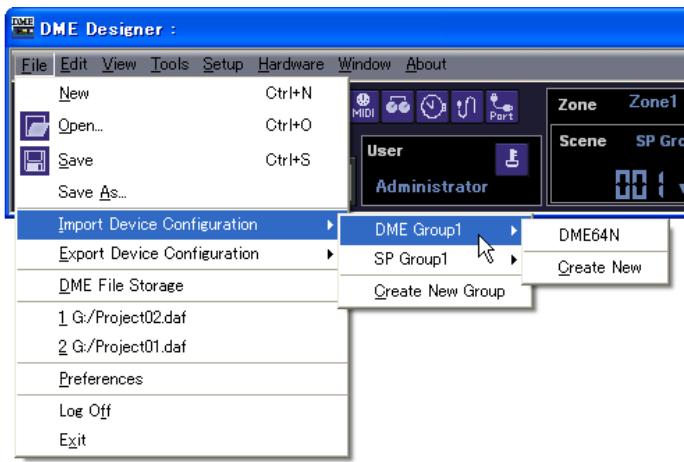Open the Edit menu
684x462 pixels.
(74, 65)
